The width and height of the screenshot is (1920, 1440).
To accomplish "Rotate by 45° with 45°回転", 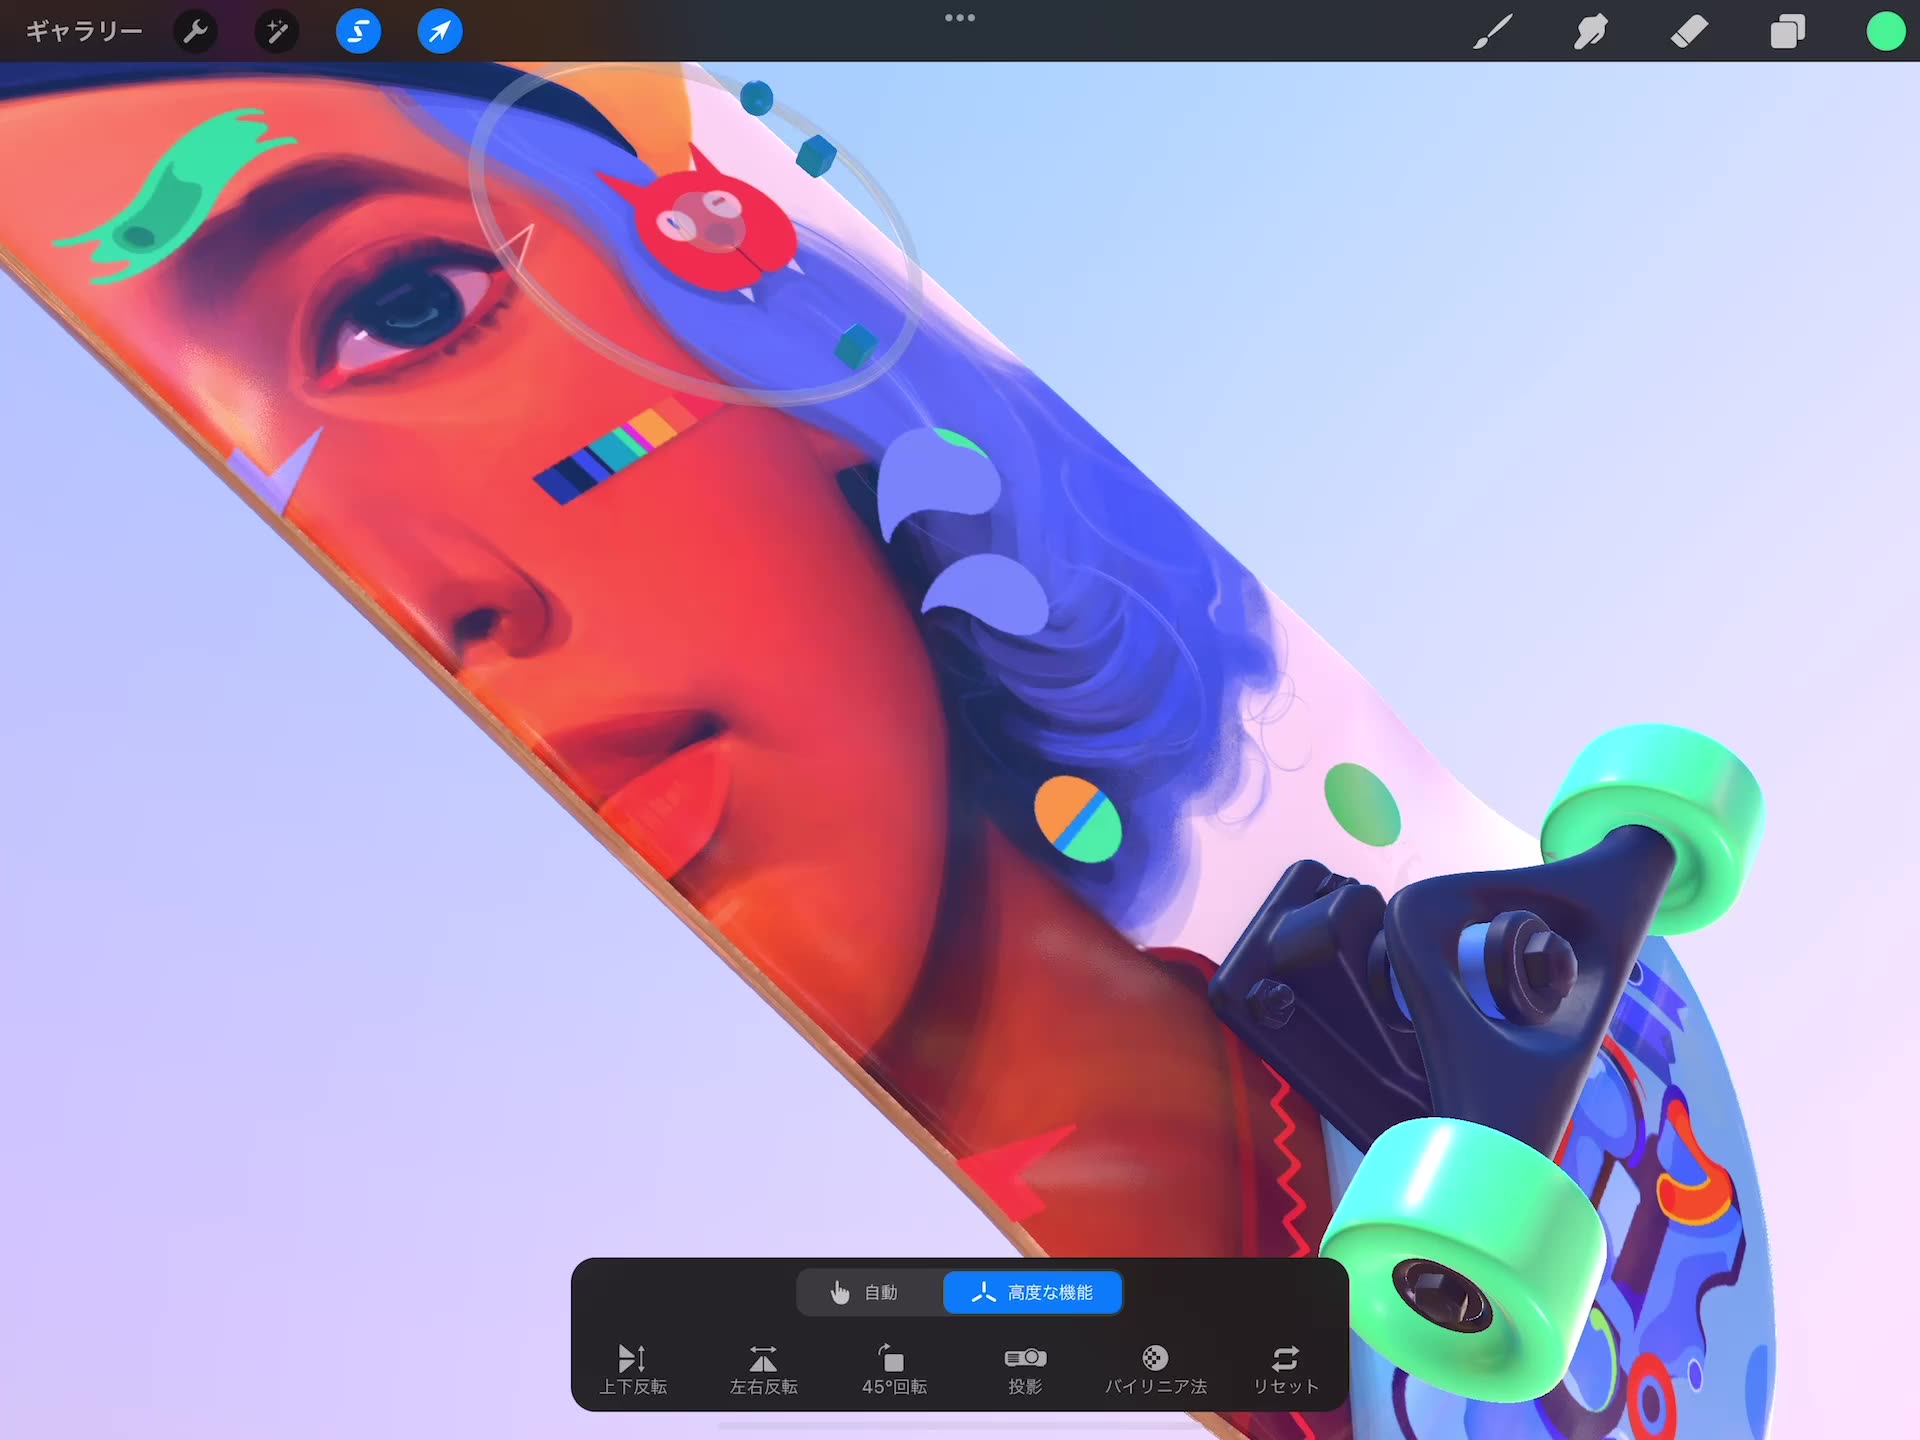I will coord(894,1370).
